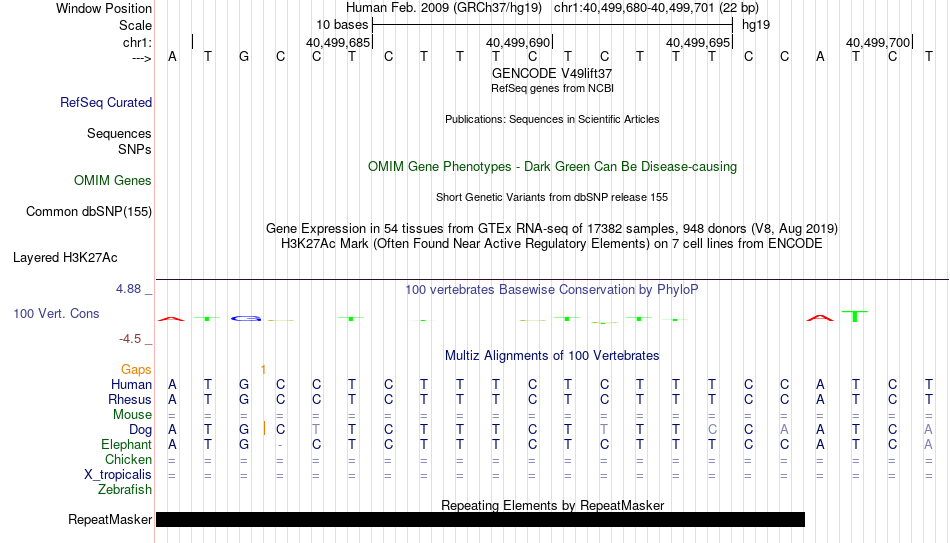
Task: Click the Zebrafish species label
Action: pos(125,490)
